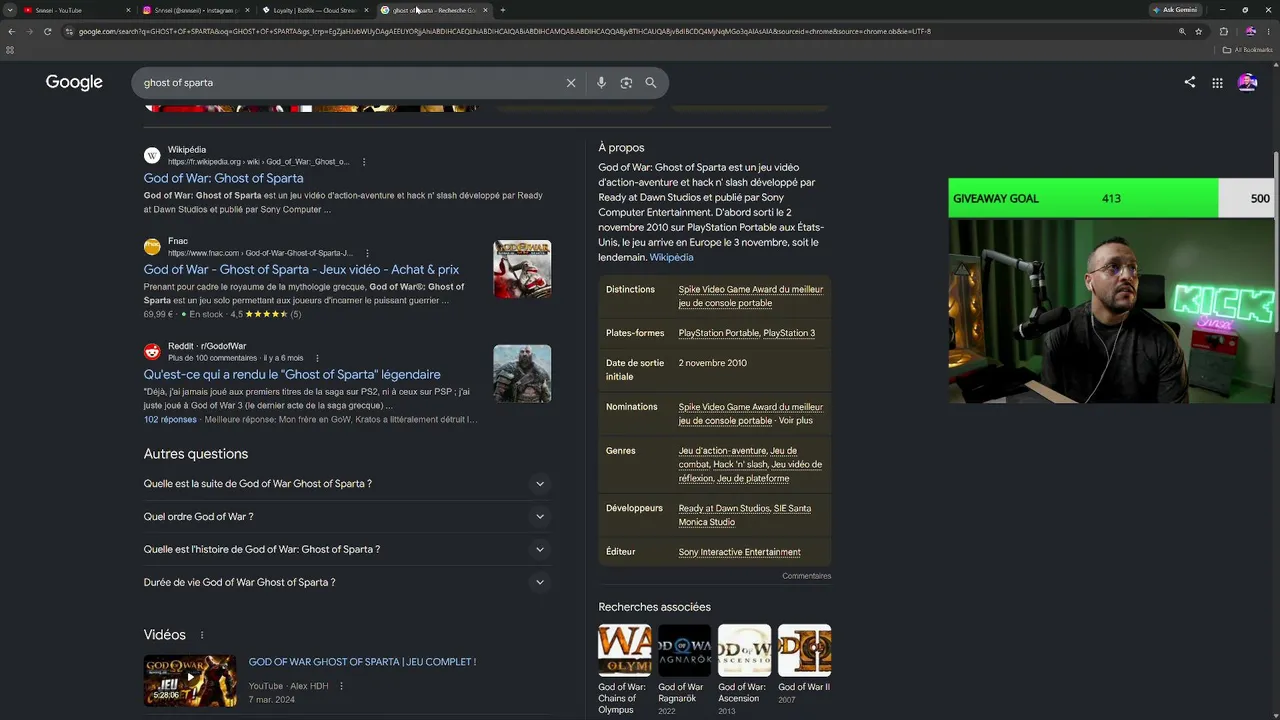Open the PlayStation Portable platform link
The width and height of the screenshot is (1280, 720).
pyautogui.click(x=718, y=333)
